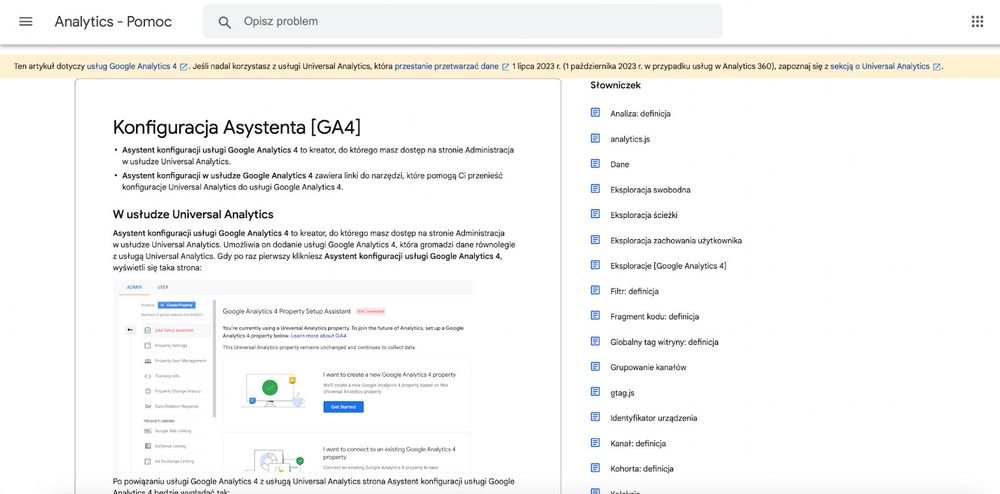Open the "przestanie przetwarzać dane" link

tap(446, 66)
